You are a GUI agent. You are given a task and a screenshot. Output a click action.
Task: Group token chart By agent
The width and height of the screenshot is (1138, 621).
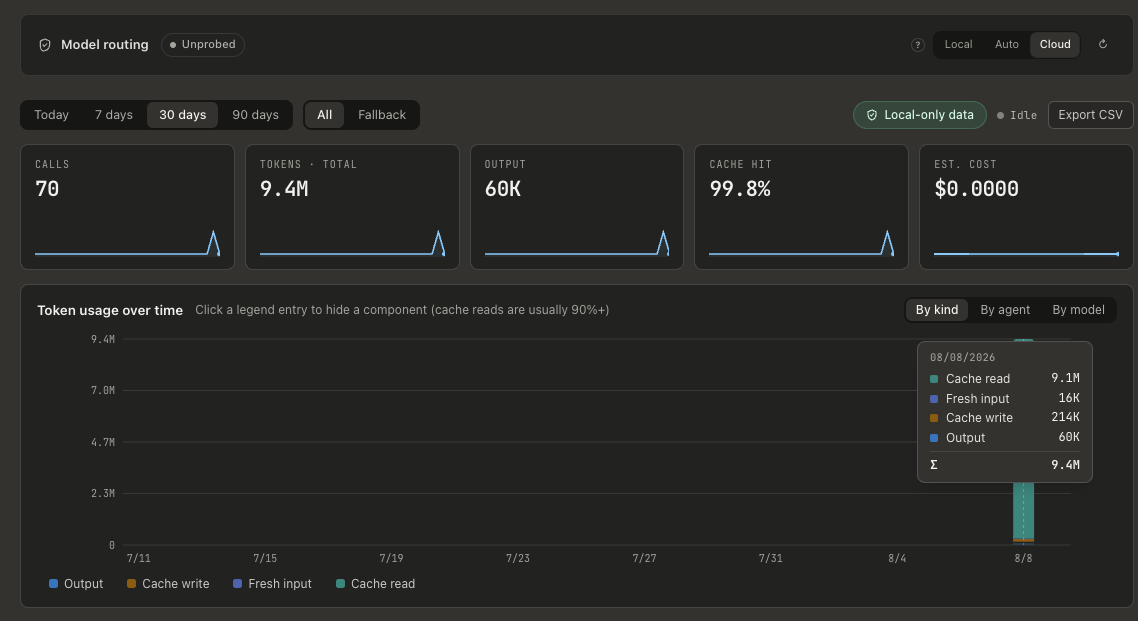[x=1004, y=310]
